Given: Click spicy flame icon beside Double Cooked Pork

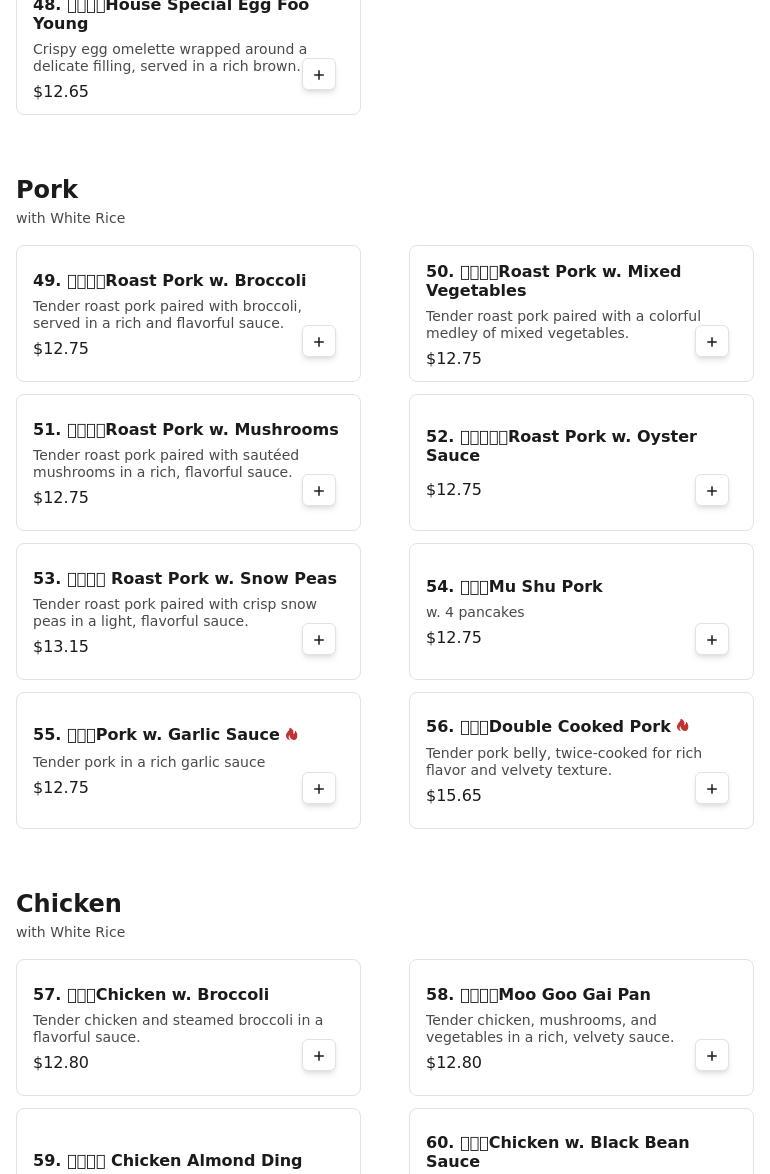Looking at the screenshot, I should click(x=682, y=726).
